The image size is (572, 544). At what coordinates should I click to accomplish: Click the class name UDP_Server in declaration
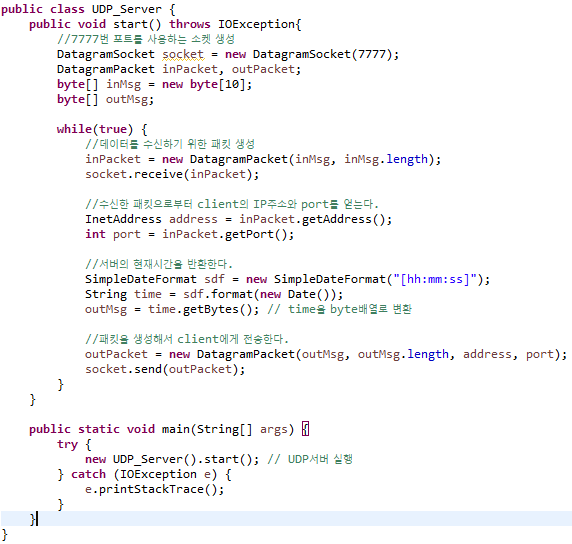pos(127,9)
